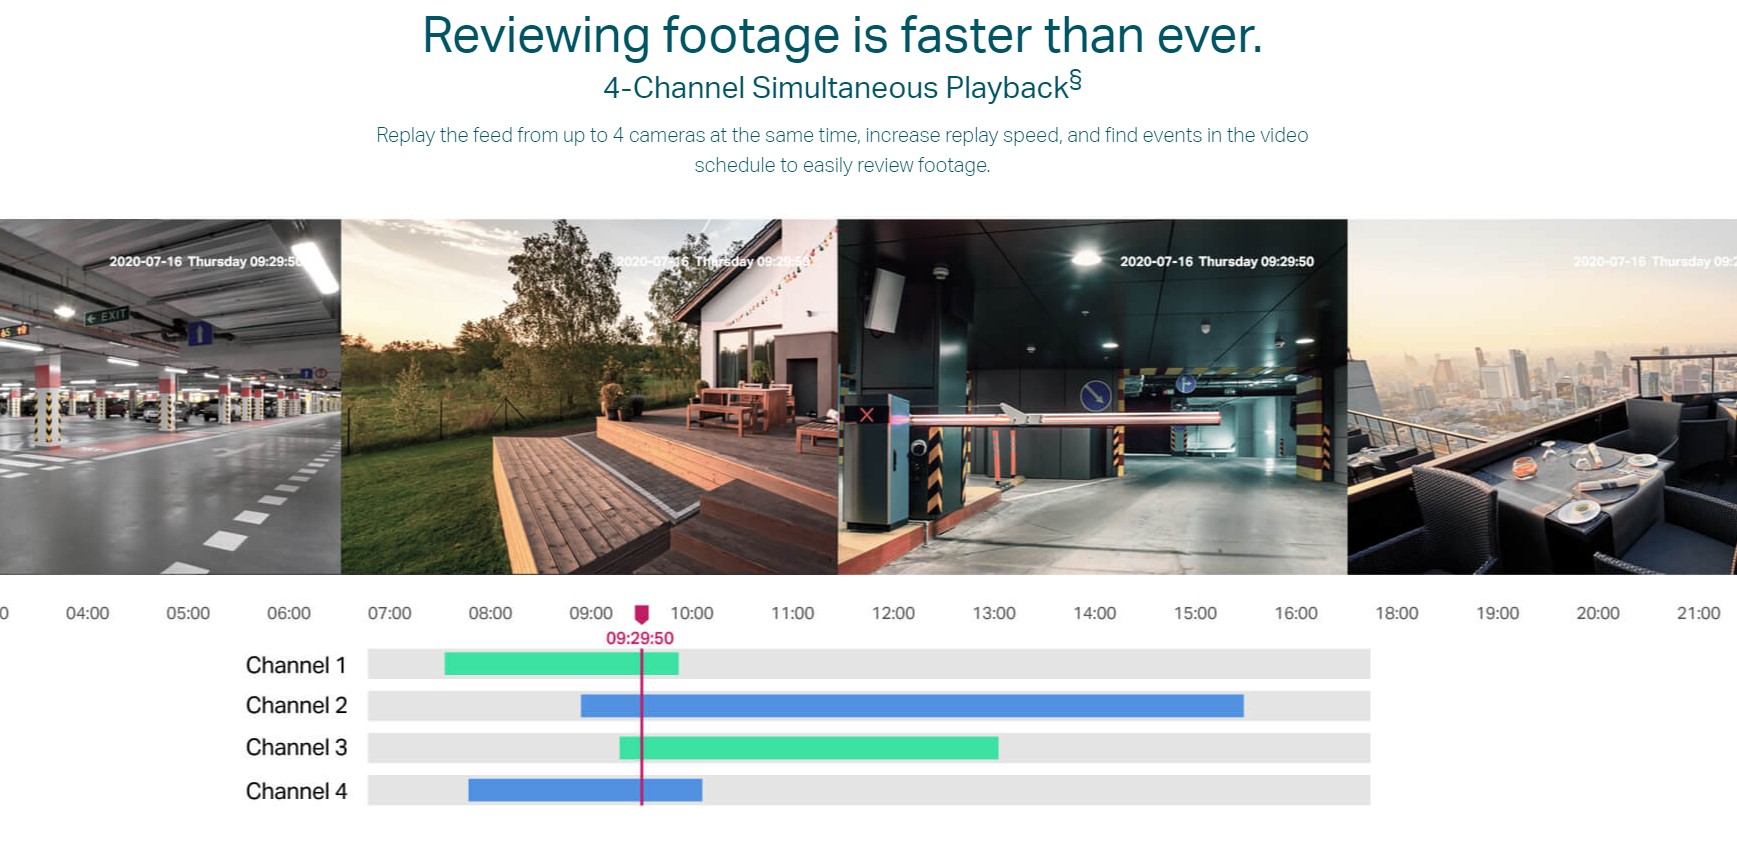Screen dimensions: 1737x846
Task: Click the 19:00 timeline tick
Action: click(1497, 613)
